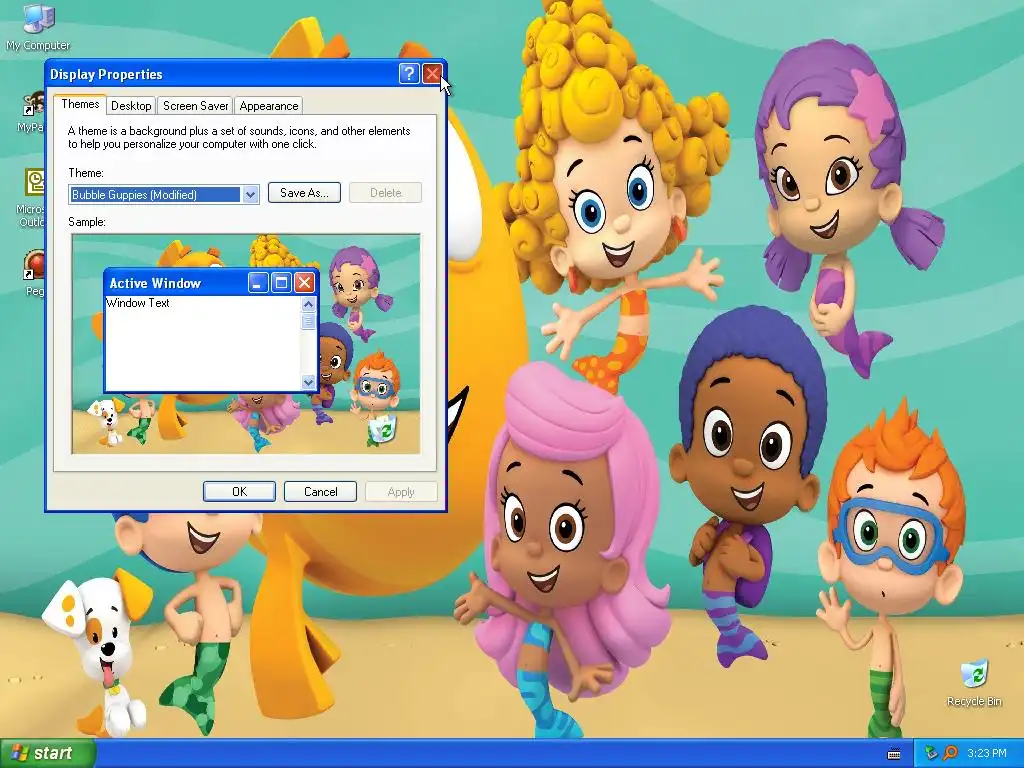This screenshot has width=1024, height=768.
Task: Select the MyPa desktop shortcut icon
Action: tap(33, 112)
